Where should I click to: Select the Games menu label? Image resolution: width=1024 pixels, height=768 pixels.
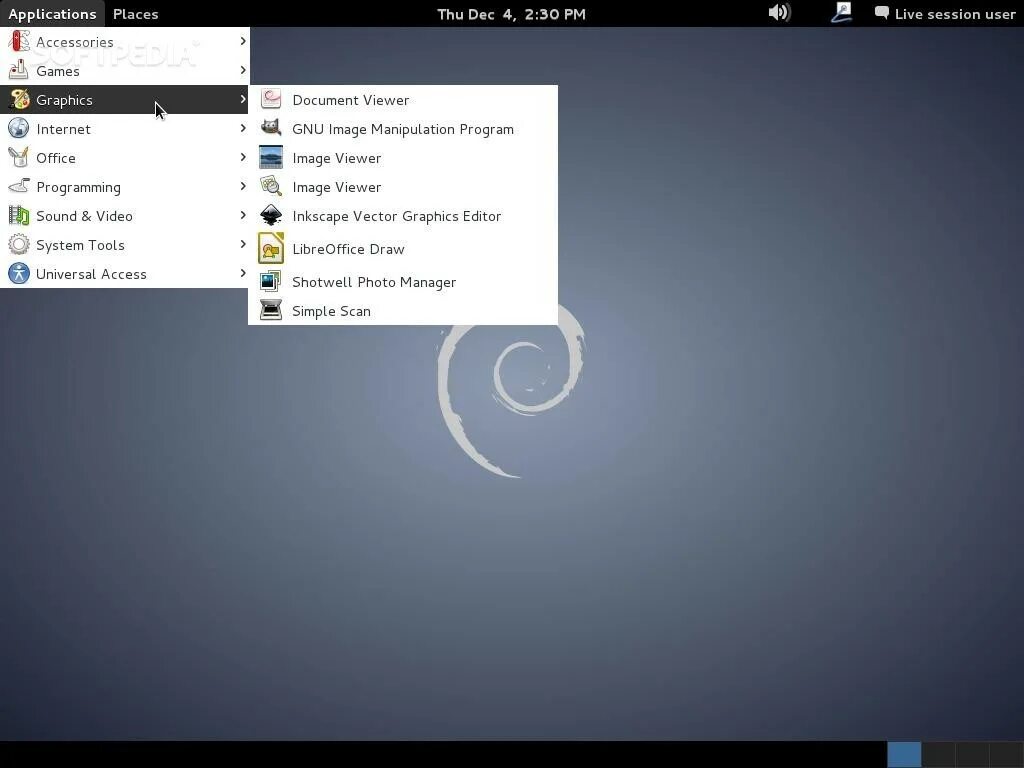(58, 71)
